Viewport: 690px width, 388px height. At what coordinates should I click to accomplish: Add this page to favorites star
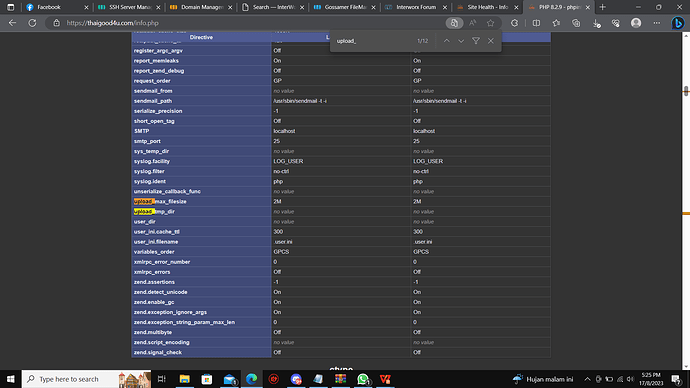490,23
